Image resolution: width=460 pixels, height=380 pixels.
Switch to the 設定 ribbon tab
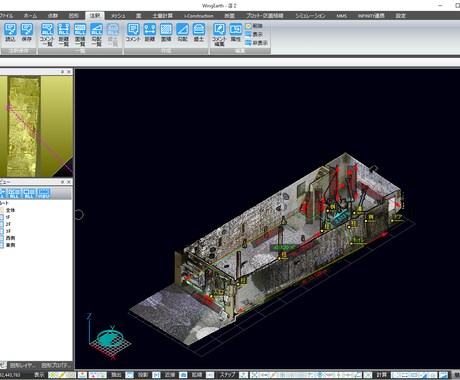tap(401, 16)
